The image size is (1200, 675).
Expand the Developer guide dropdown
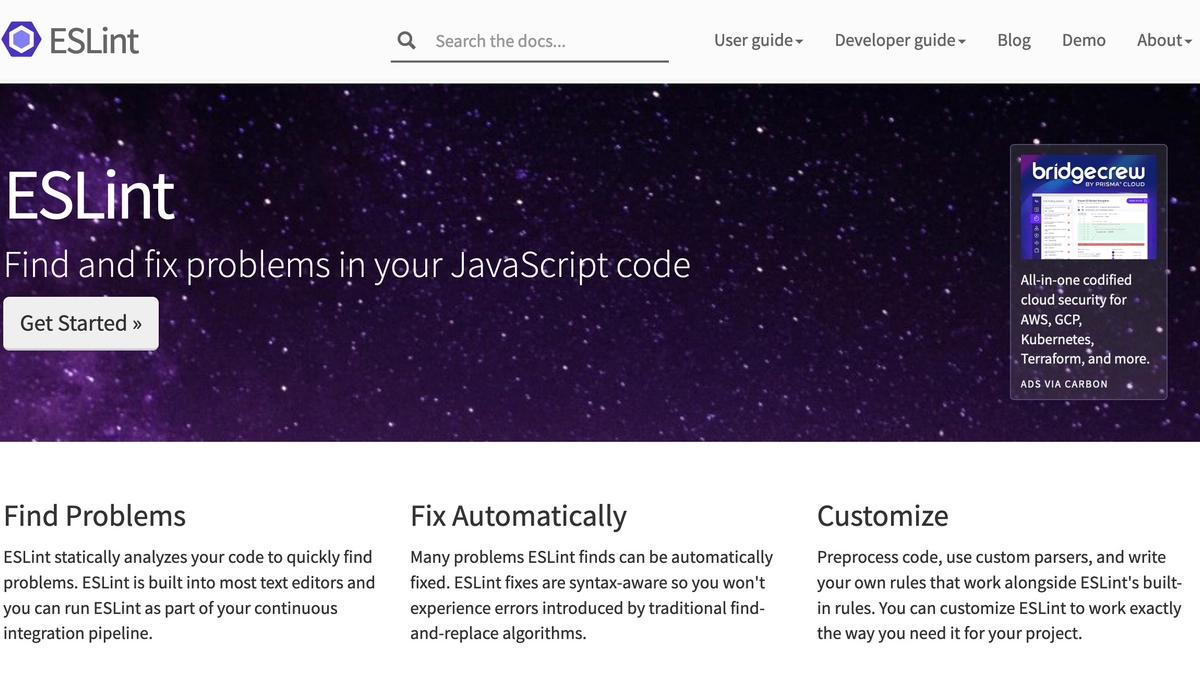[899, 40]
